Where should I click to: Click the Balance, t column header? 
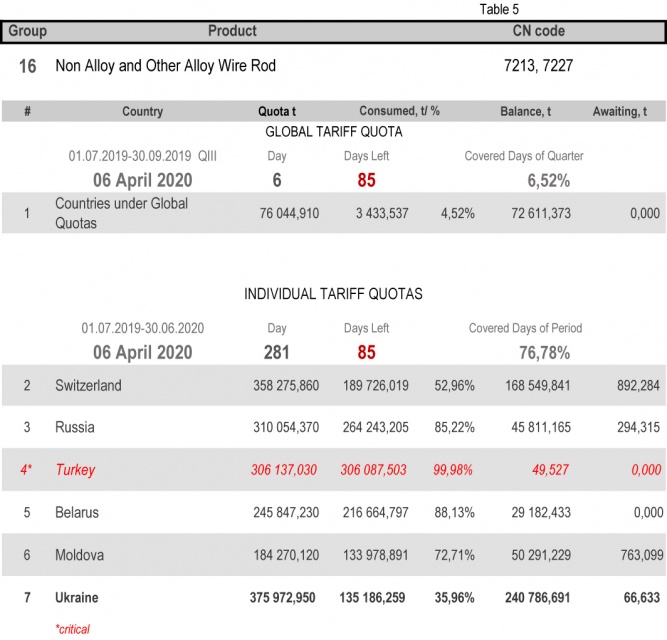tap(525, 111)
